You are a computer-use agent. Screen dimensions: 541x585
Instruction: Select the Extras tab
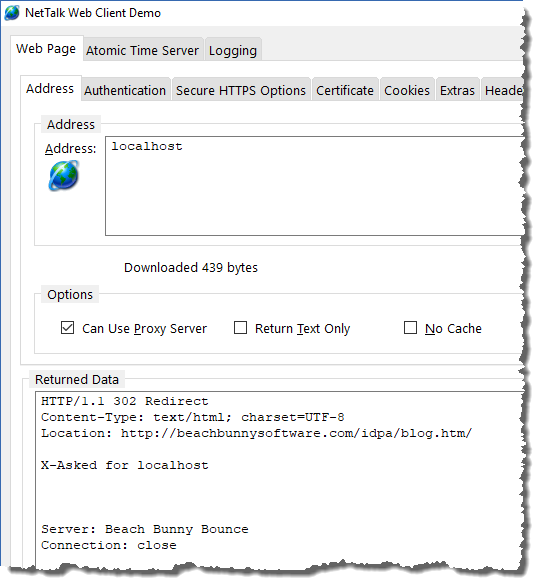coord(457,90)
